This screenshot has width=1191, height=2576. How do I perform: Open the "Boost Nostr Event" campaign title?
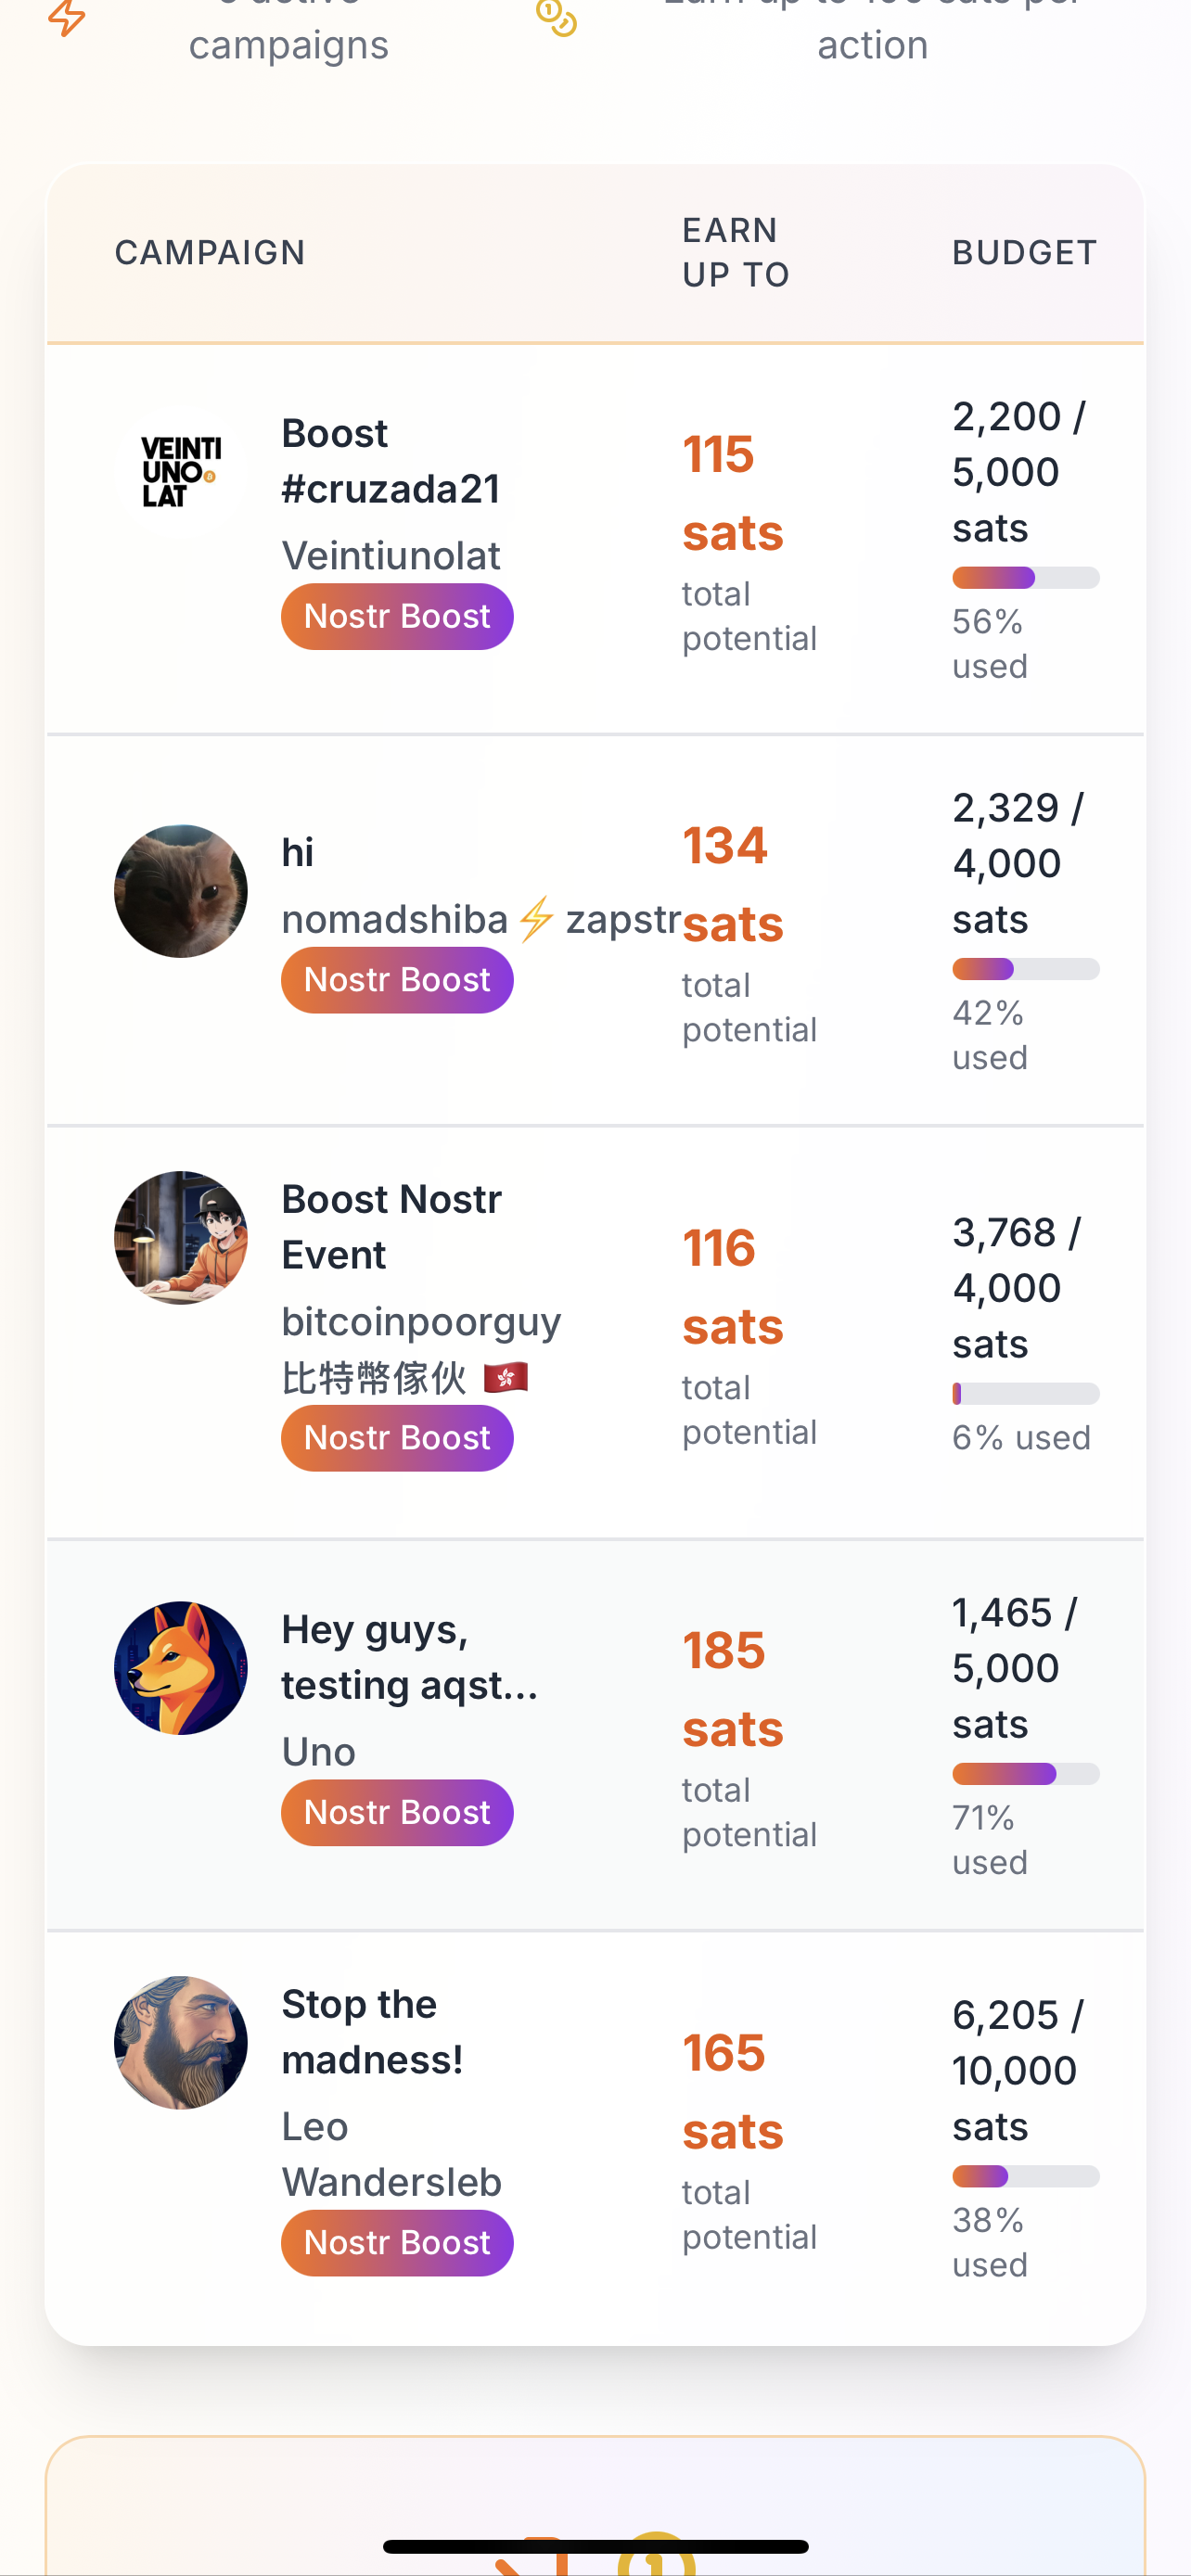click(391, 1226)
